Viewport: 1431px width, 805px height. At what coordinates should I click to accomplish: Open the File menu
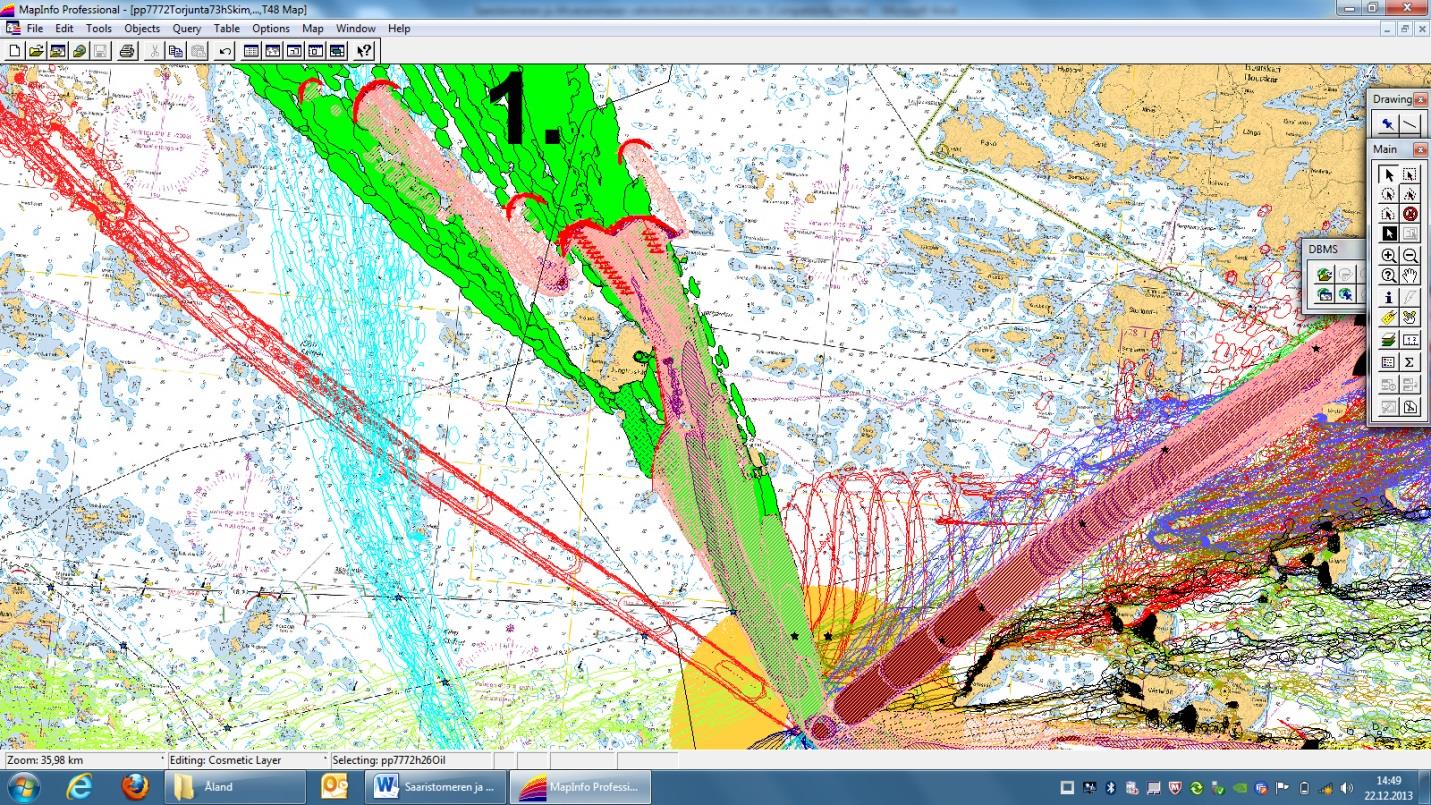click(35, 29)
